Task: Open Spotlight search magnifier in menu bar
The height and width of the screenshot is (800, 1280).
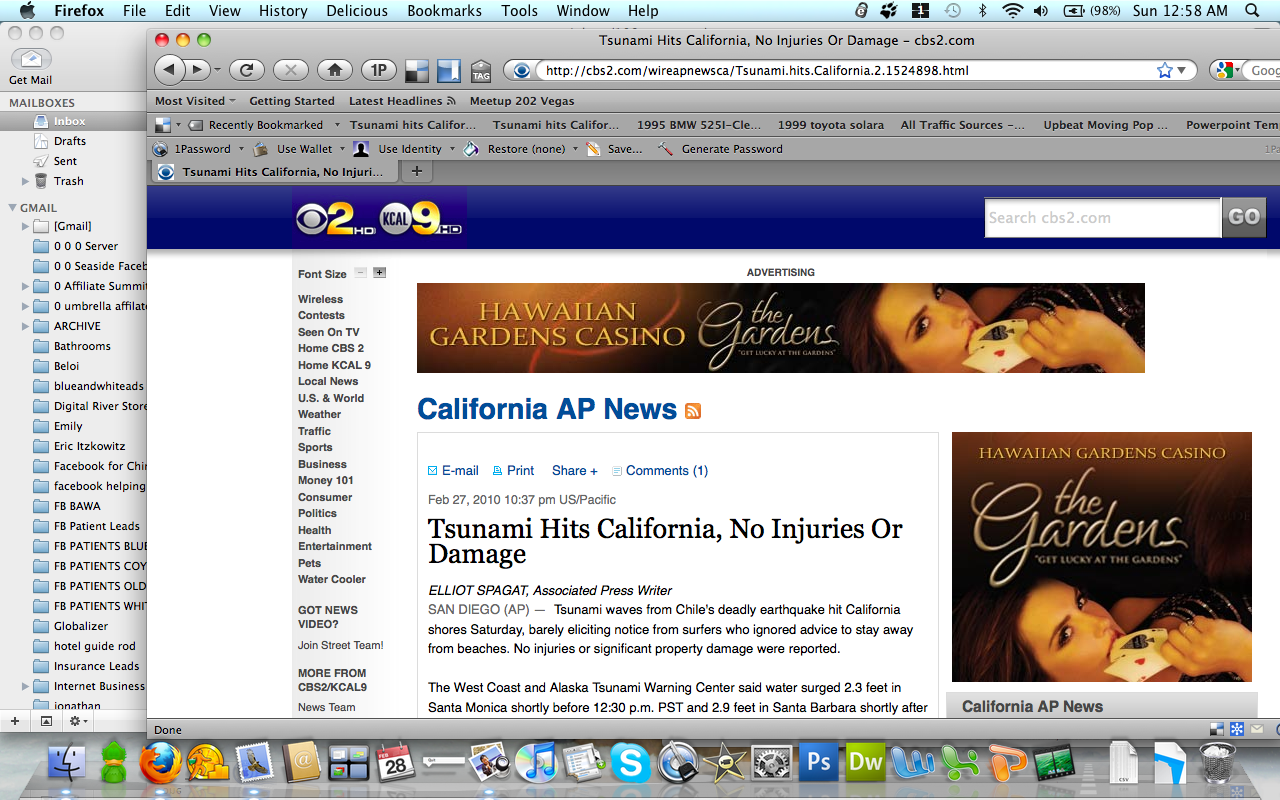Action: (1253, 11)
